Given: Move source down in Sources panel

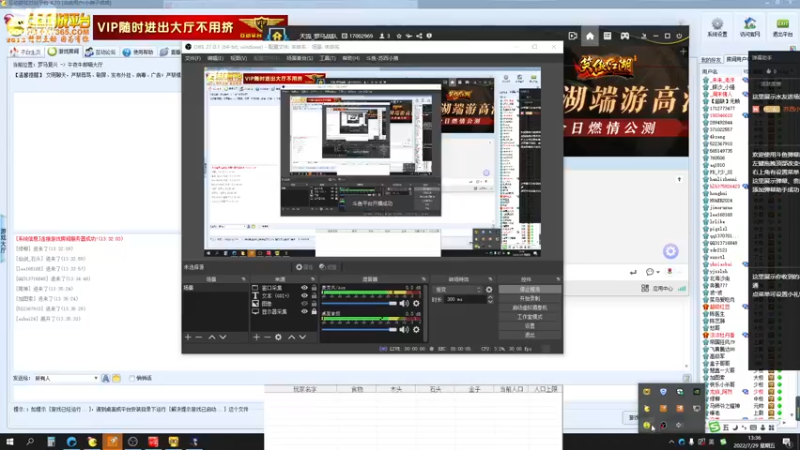Looking at the screenshot, I should (303, 337).
